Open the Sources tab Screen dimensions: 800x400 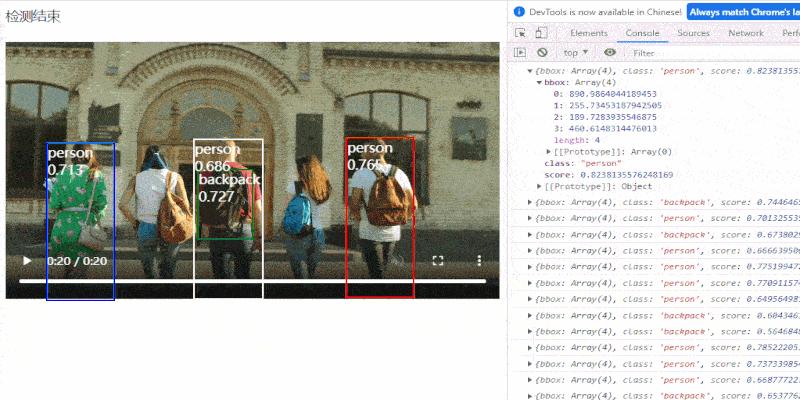coord(693,33)
